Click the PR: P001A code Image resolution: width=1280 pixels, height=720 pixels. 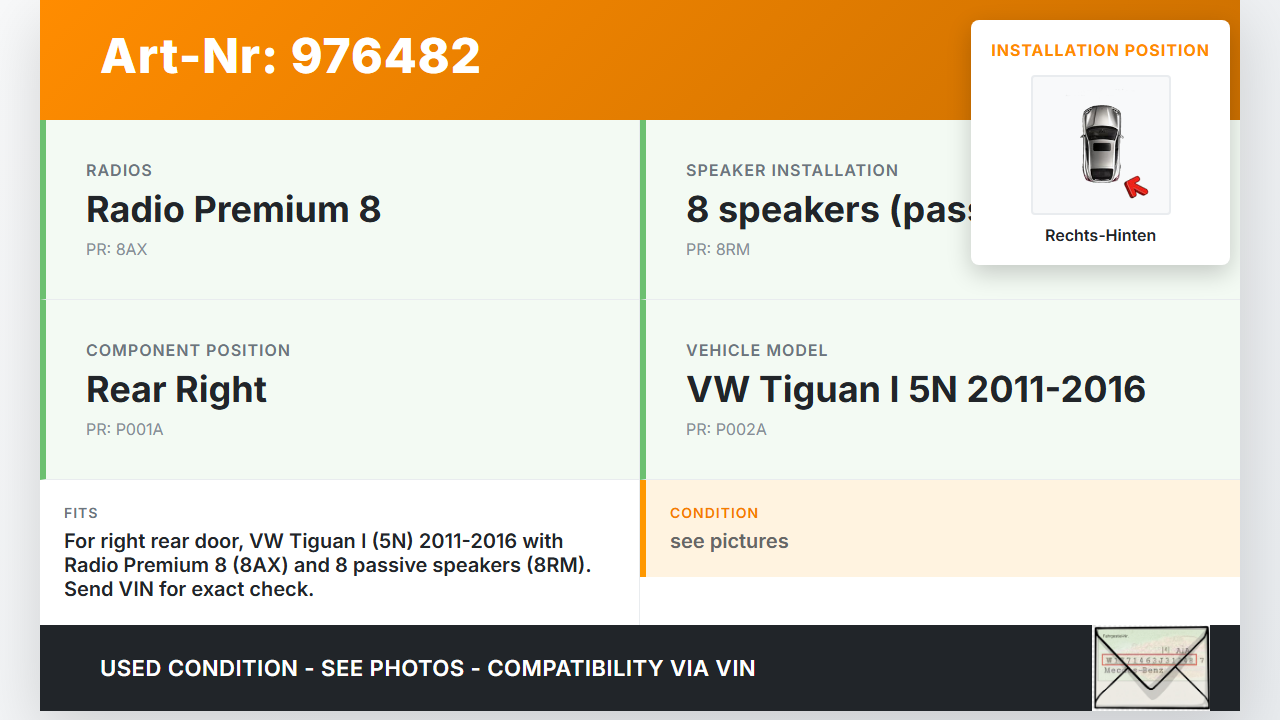pyautogui.click(x=124, y=429)
